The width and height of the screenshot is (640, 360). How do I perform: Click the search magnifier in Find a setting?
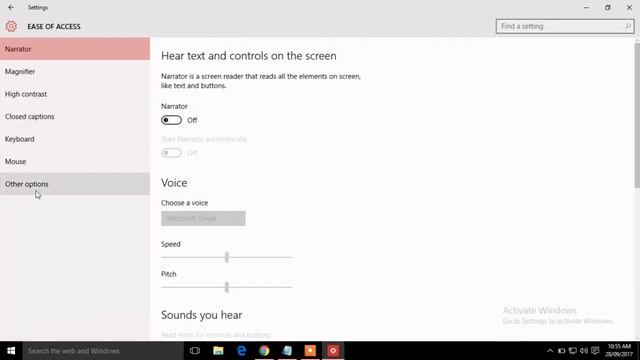[628, 26]
